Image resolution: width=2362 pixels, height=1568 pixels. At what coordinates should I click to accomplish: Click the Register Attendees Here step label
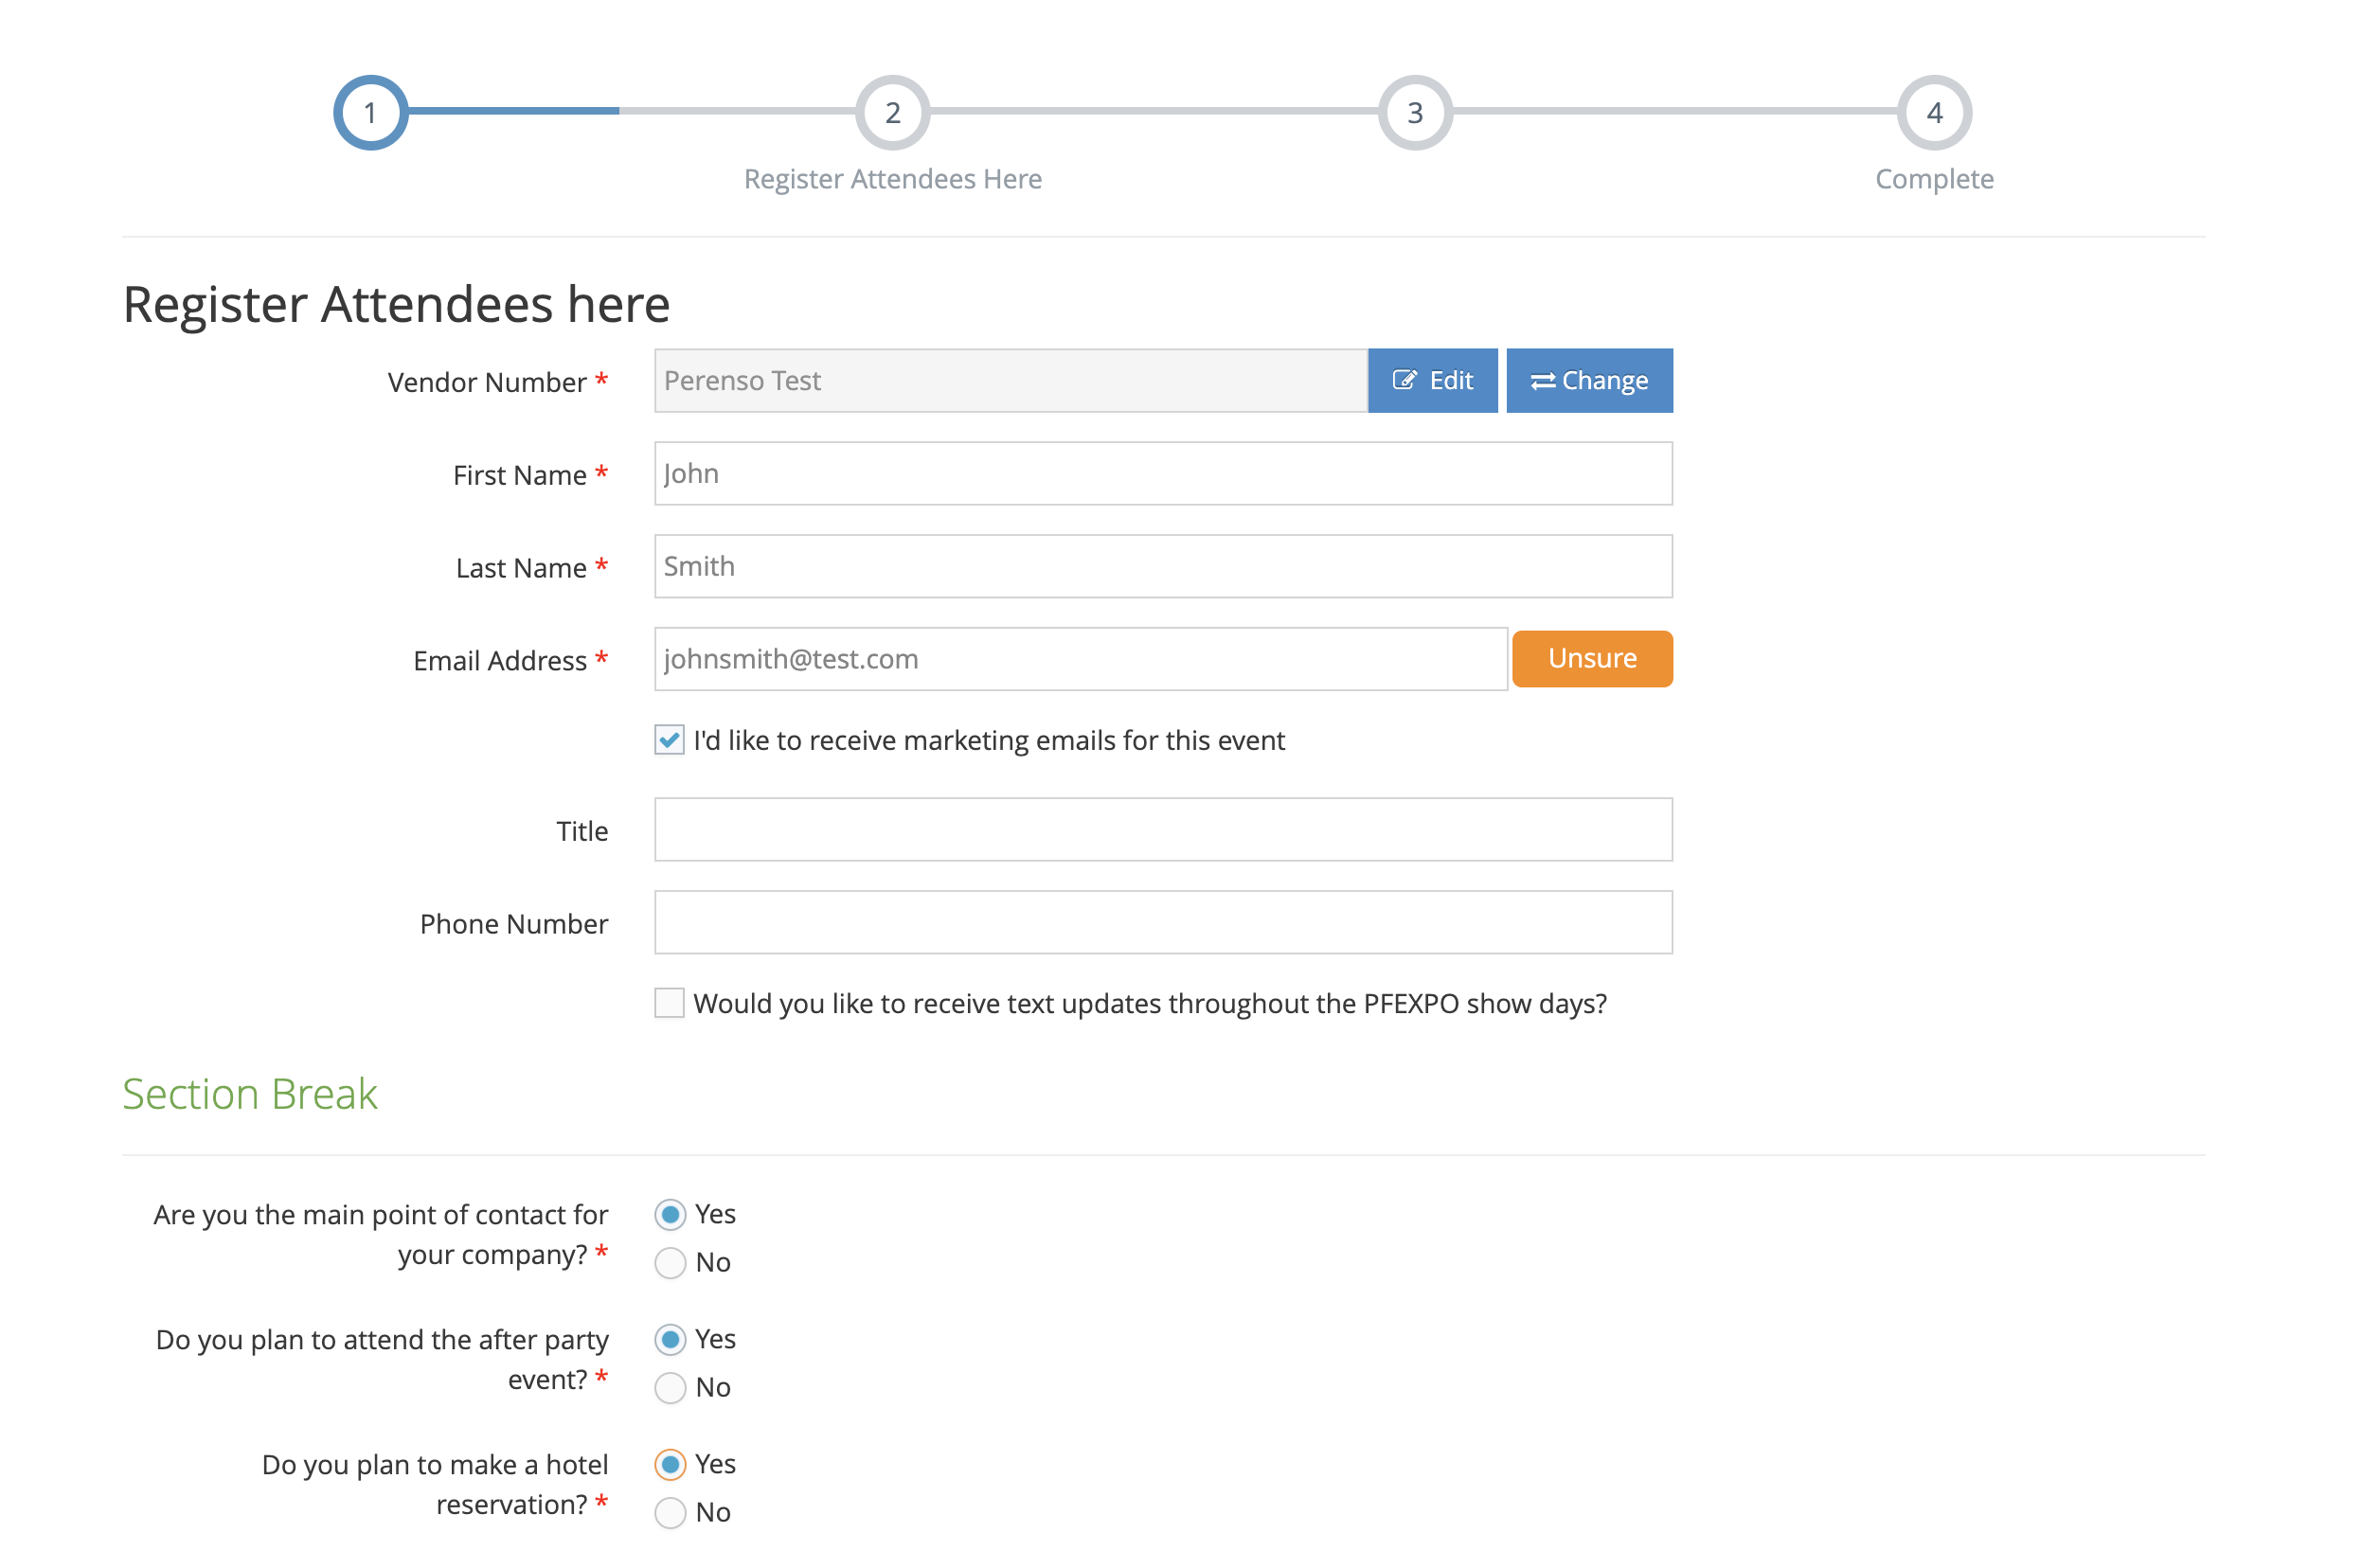(893, 178)
